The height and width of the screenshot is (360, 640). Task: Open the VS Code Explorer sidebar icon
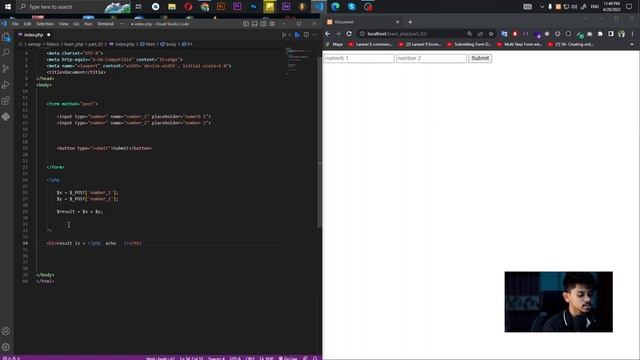pyautogui.click(x=6, y=37)
